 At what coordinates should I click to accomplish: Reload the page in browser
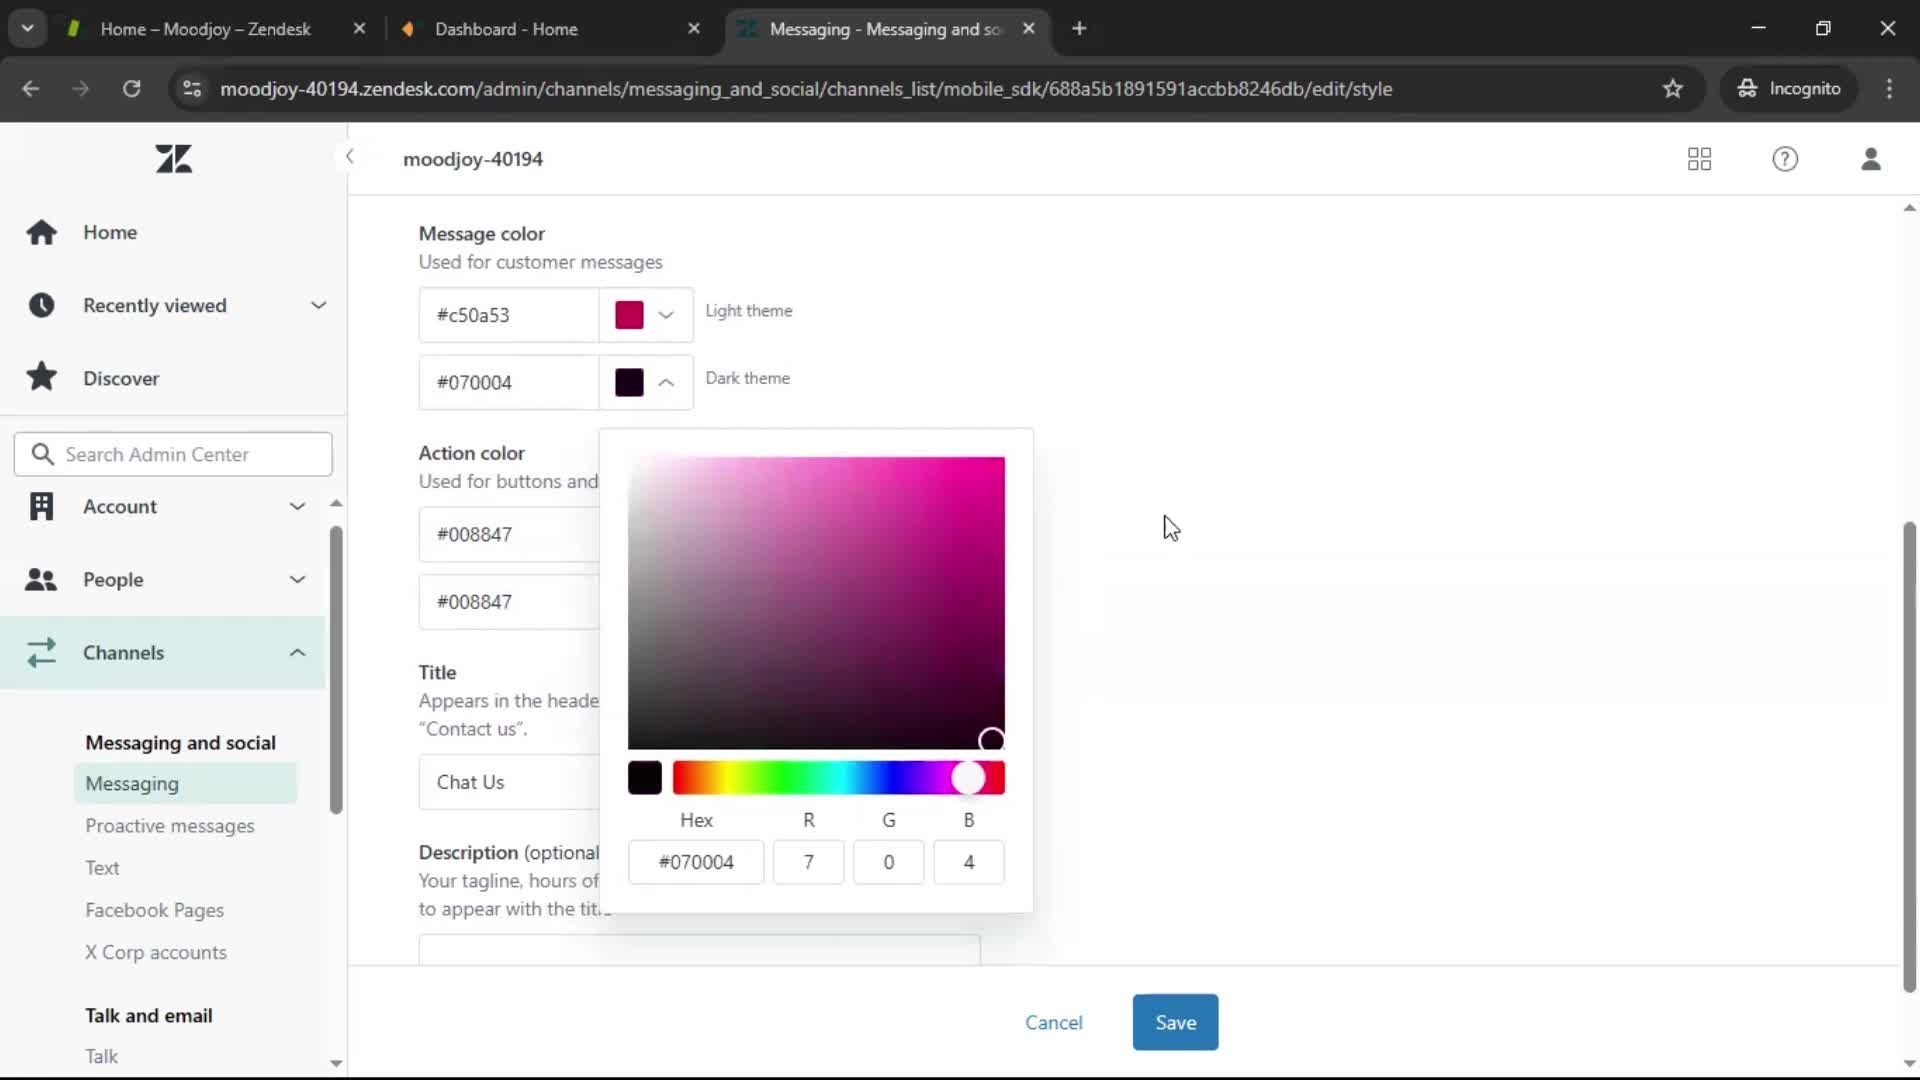pyautogui.click(x=131, y=88)
